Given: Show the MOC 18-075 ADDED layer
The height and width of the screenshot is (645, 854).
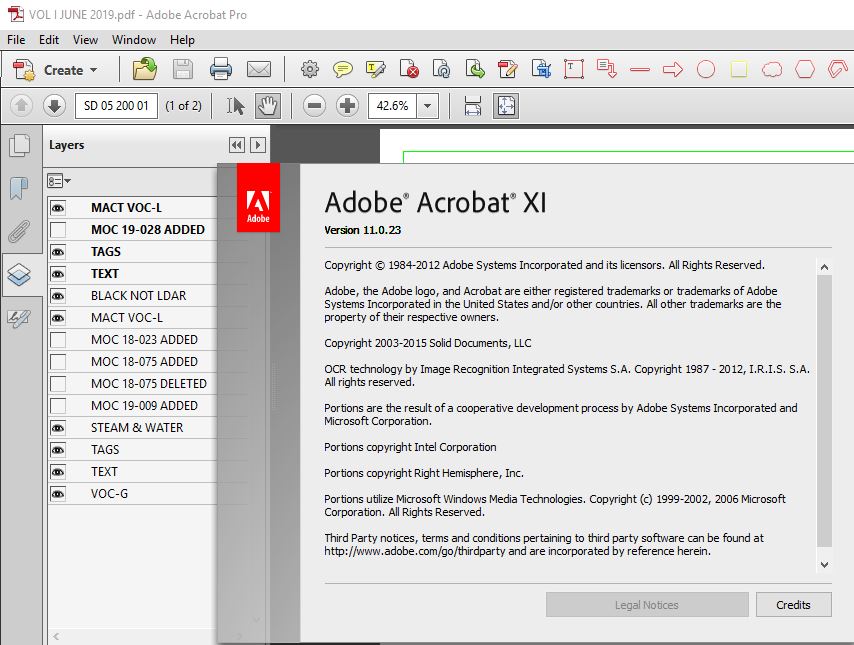Looking at the screenshot, I should click(58, 362).
